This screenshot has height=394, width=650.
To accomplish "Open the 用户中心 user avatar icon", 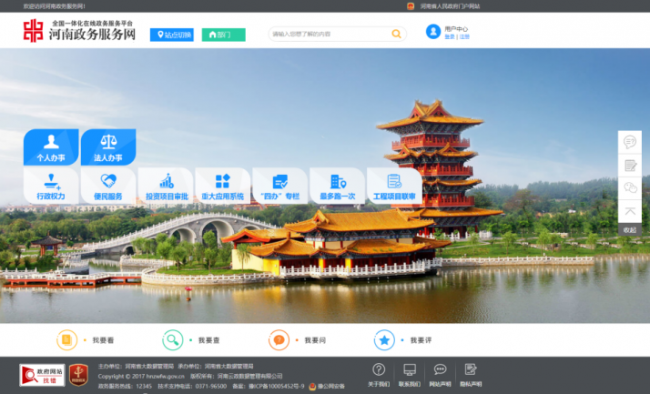I will coord(433,32).
